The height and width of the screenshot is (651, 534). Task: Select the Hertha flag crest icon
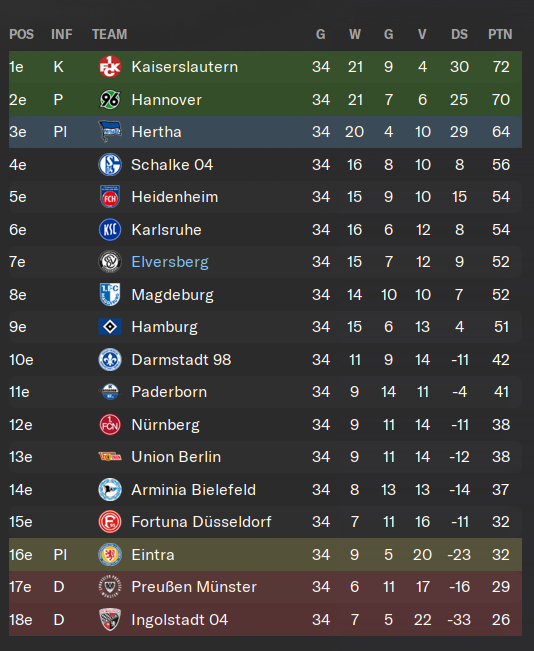coord(110,132)
